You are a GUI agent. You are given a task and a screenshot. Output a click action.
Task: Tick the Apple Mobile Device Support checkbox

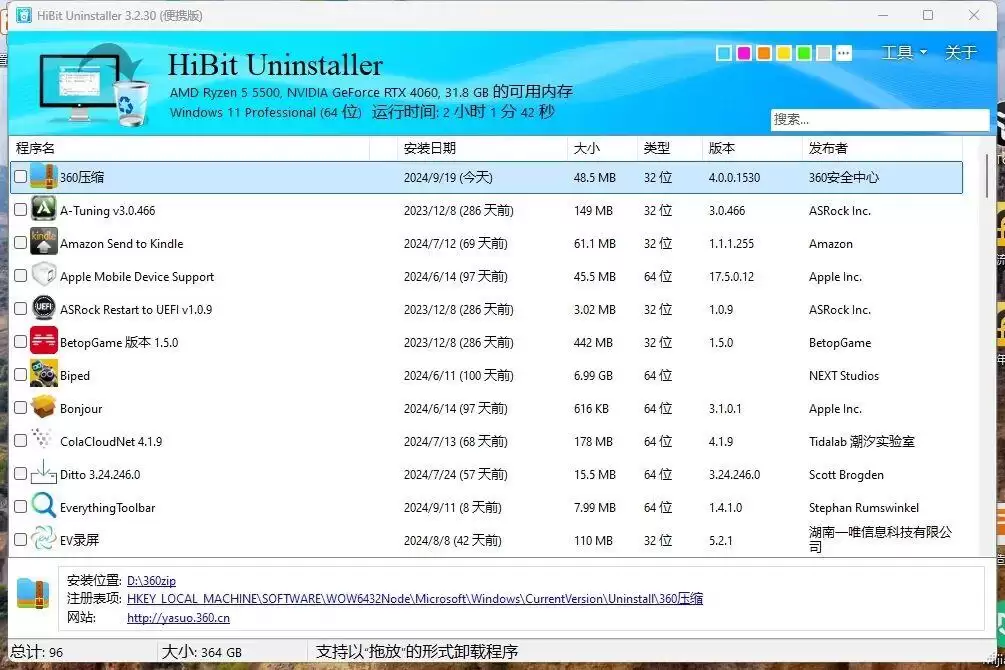coord(21,276)
